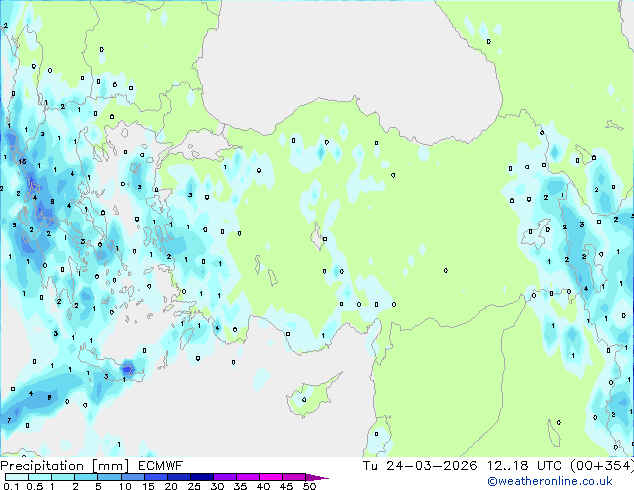Select legend swatch between 45 and 50
This screenshot has width=634, height=490.
tap(294, 477)
